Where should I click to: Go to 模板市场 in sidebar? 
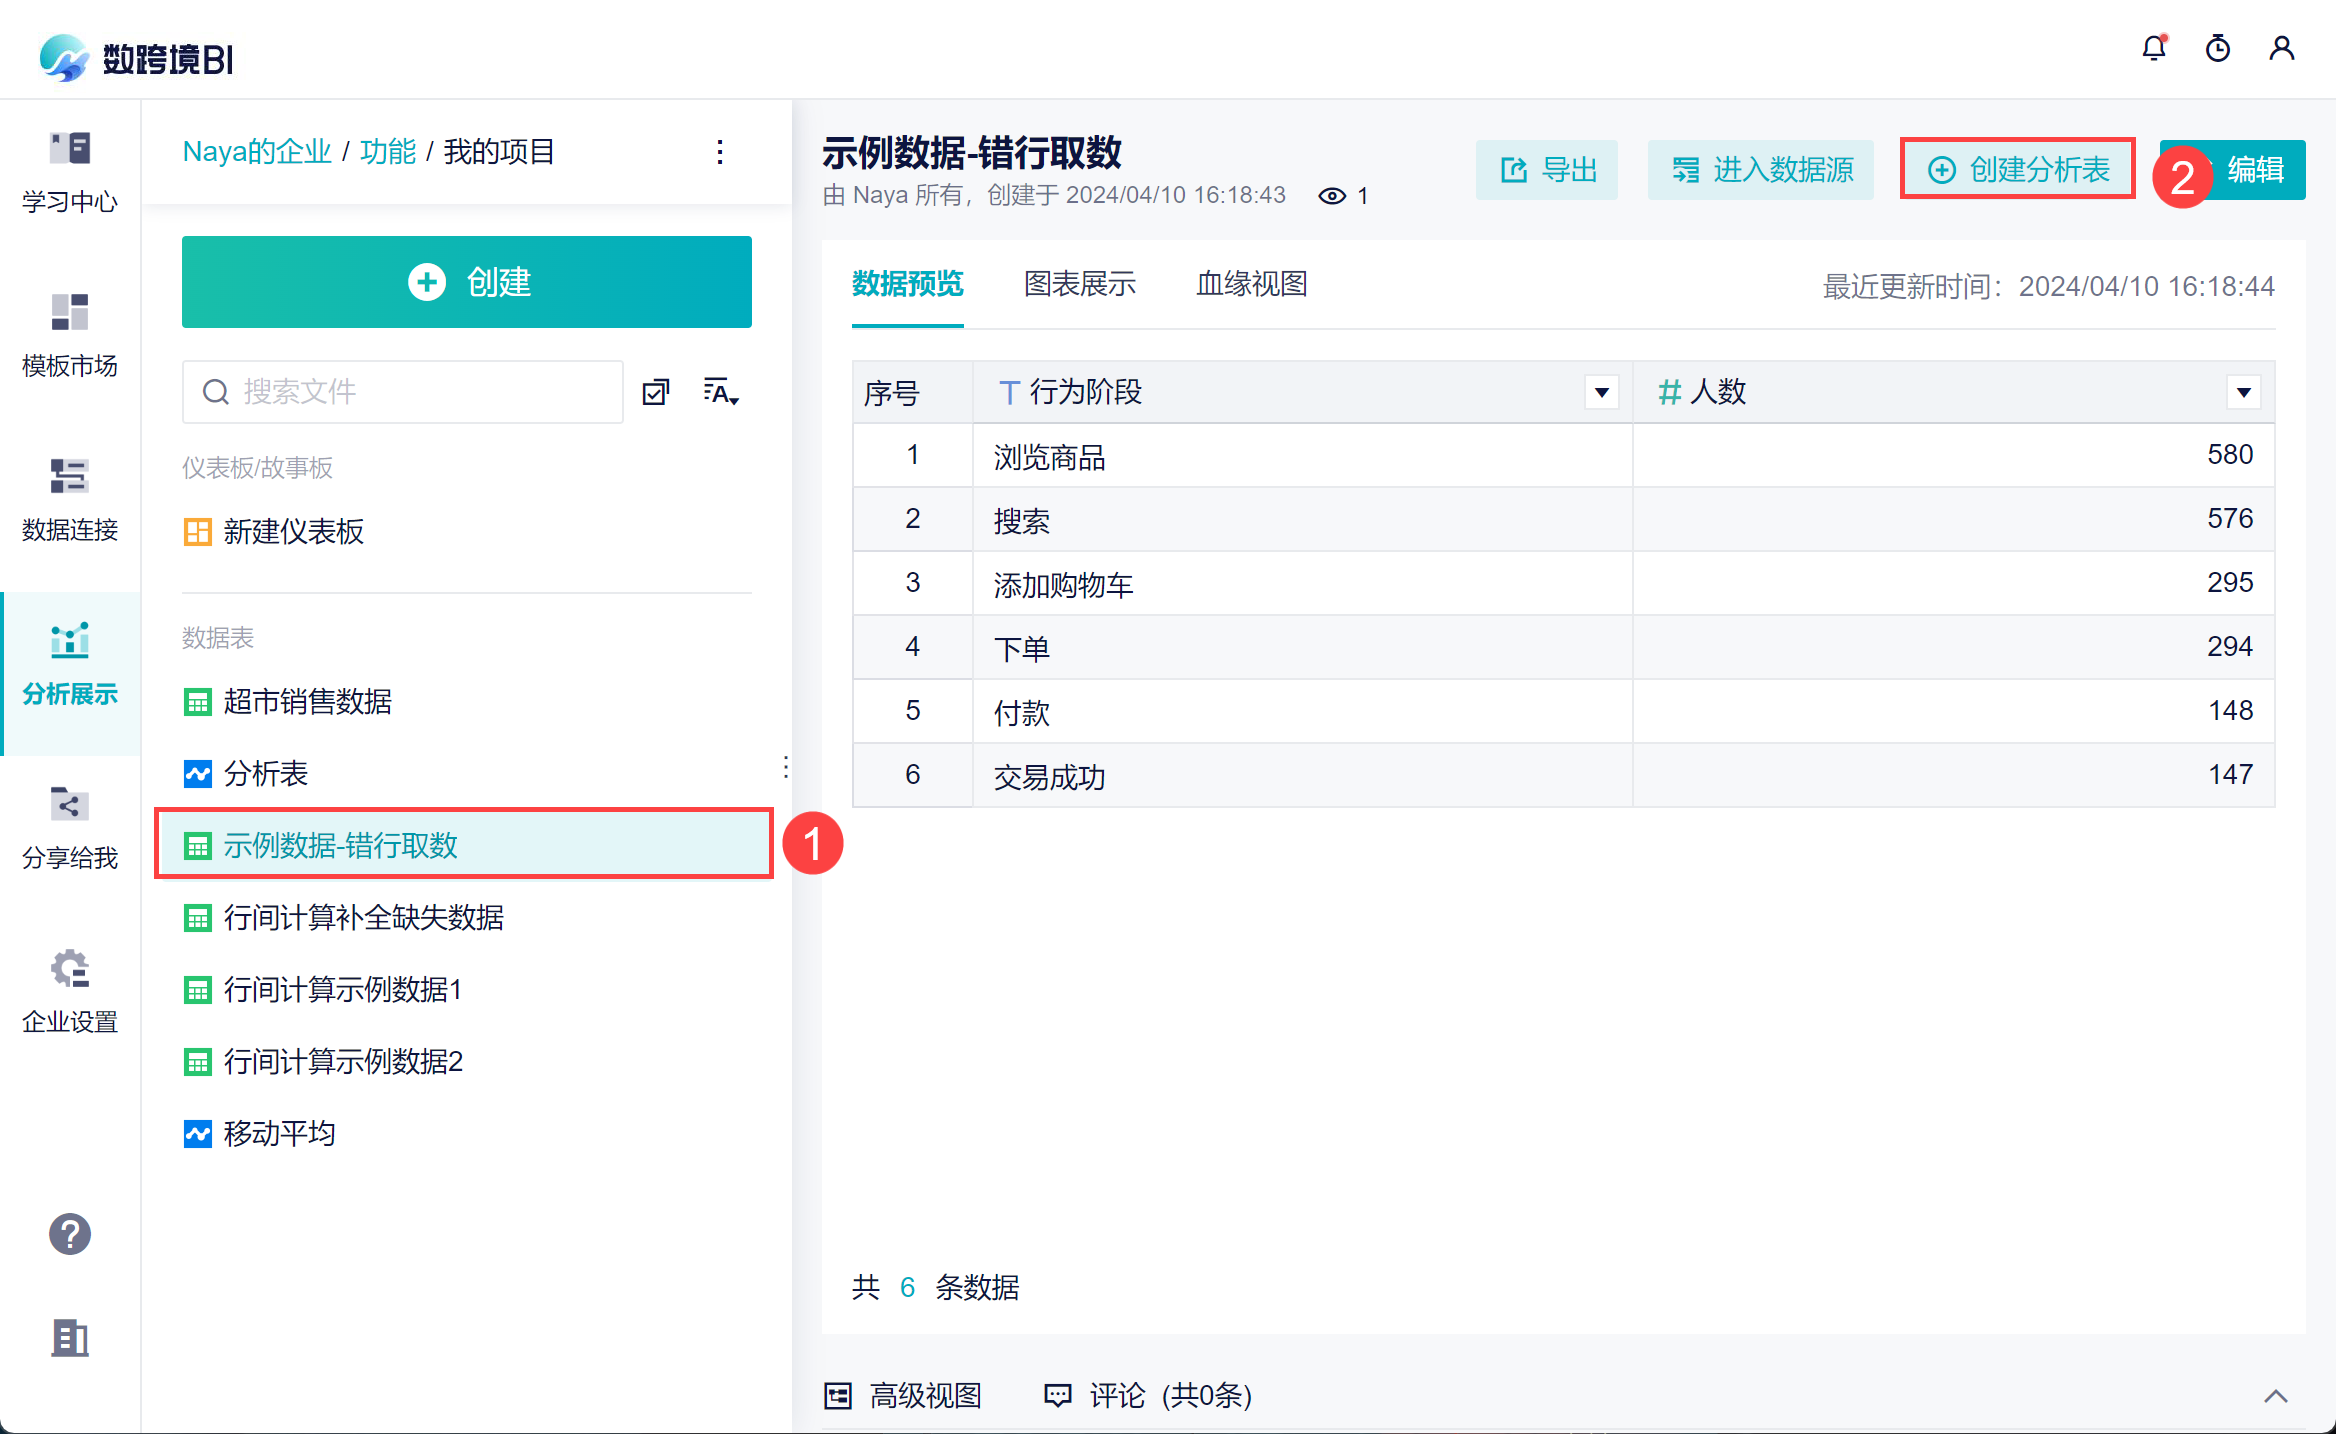tap(70, 336)
